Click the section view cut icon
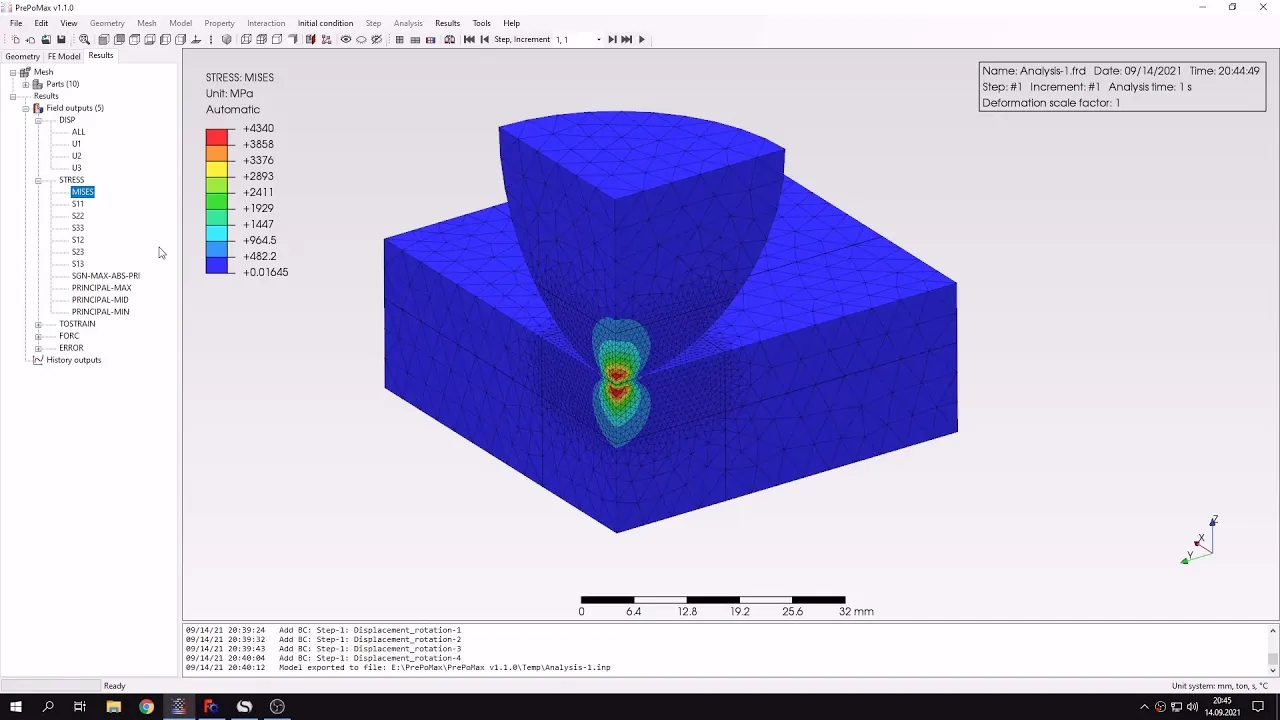Screen dimensions: 1280x720 click(310, 39)
